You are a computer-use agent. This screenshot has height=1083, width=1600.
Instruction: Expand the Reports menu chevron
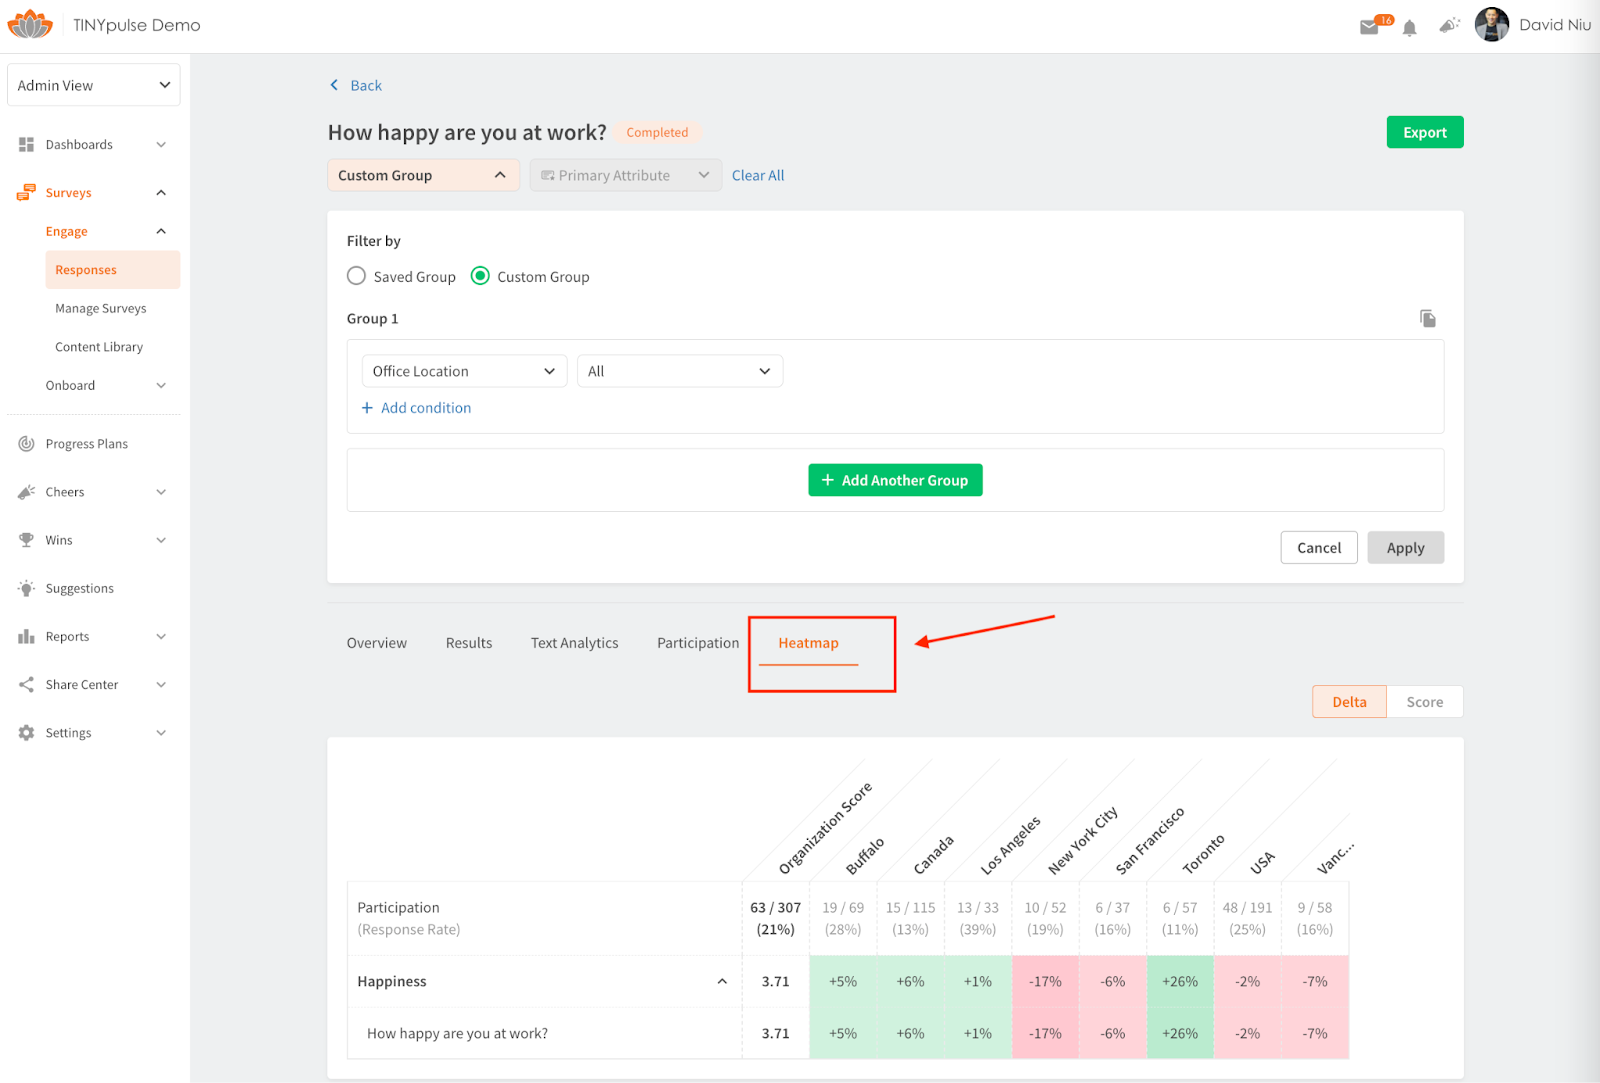(x=161, y=636)
